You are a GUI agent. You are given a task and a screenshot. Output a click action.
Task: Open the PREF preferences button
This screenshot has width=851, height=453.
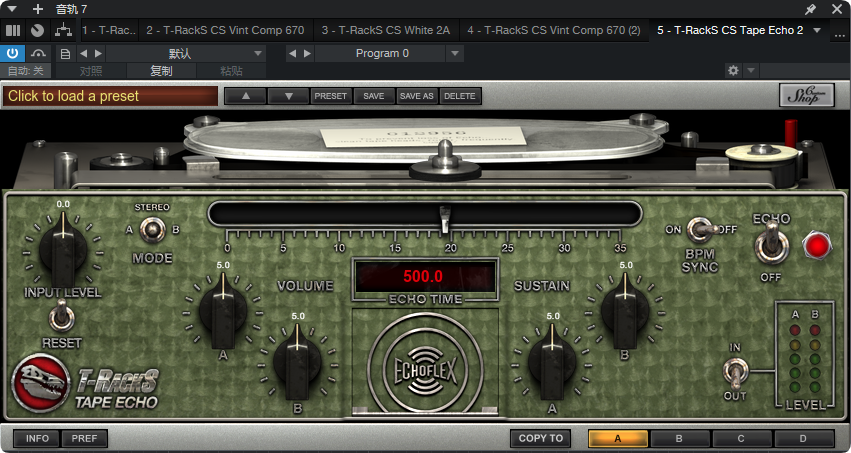[x=84, y=438]
